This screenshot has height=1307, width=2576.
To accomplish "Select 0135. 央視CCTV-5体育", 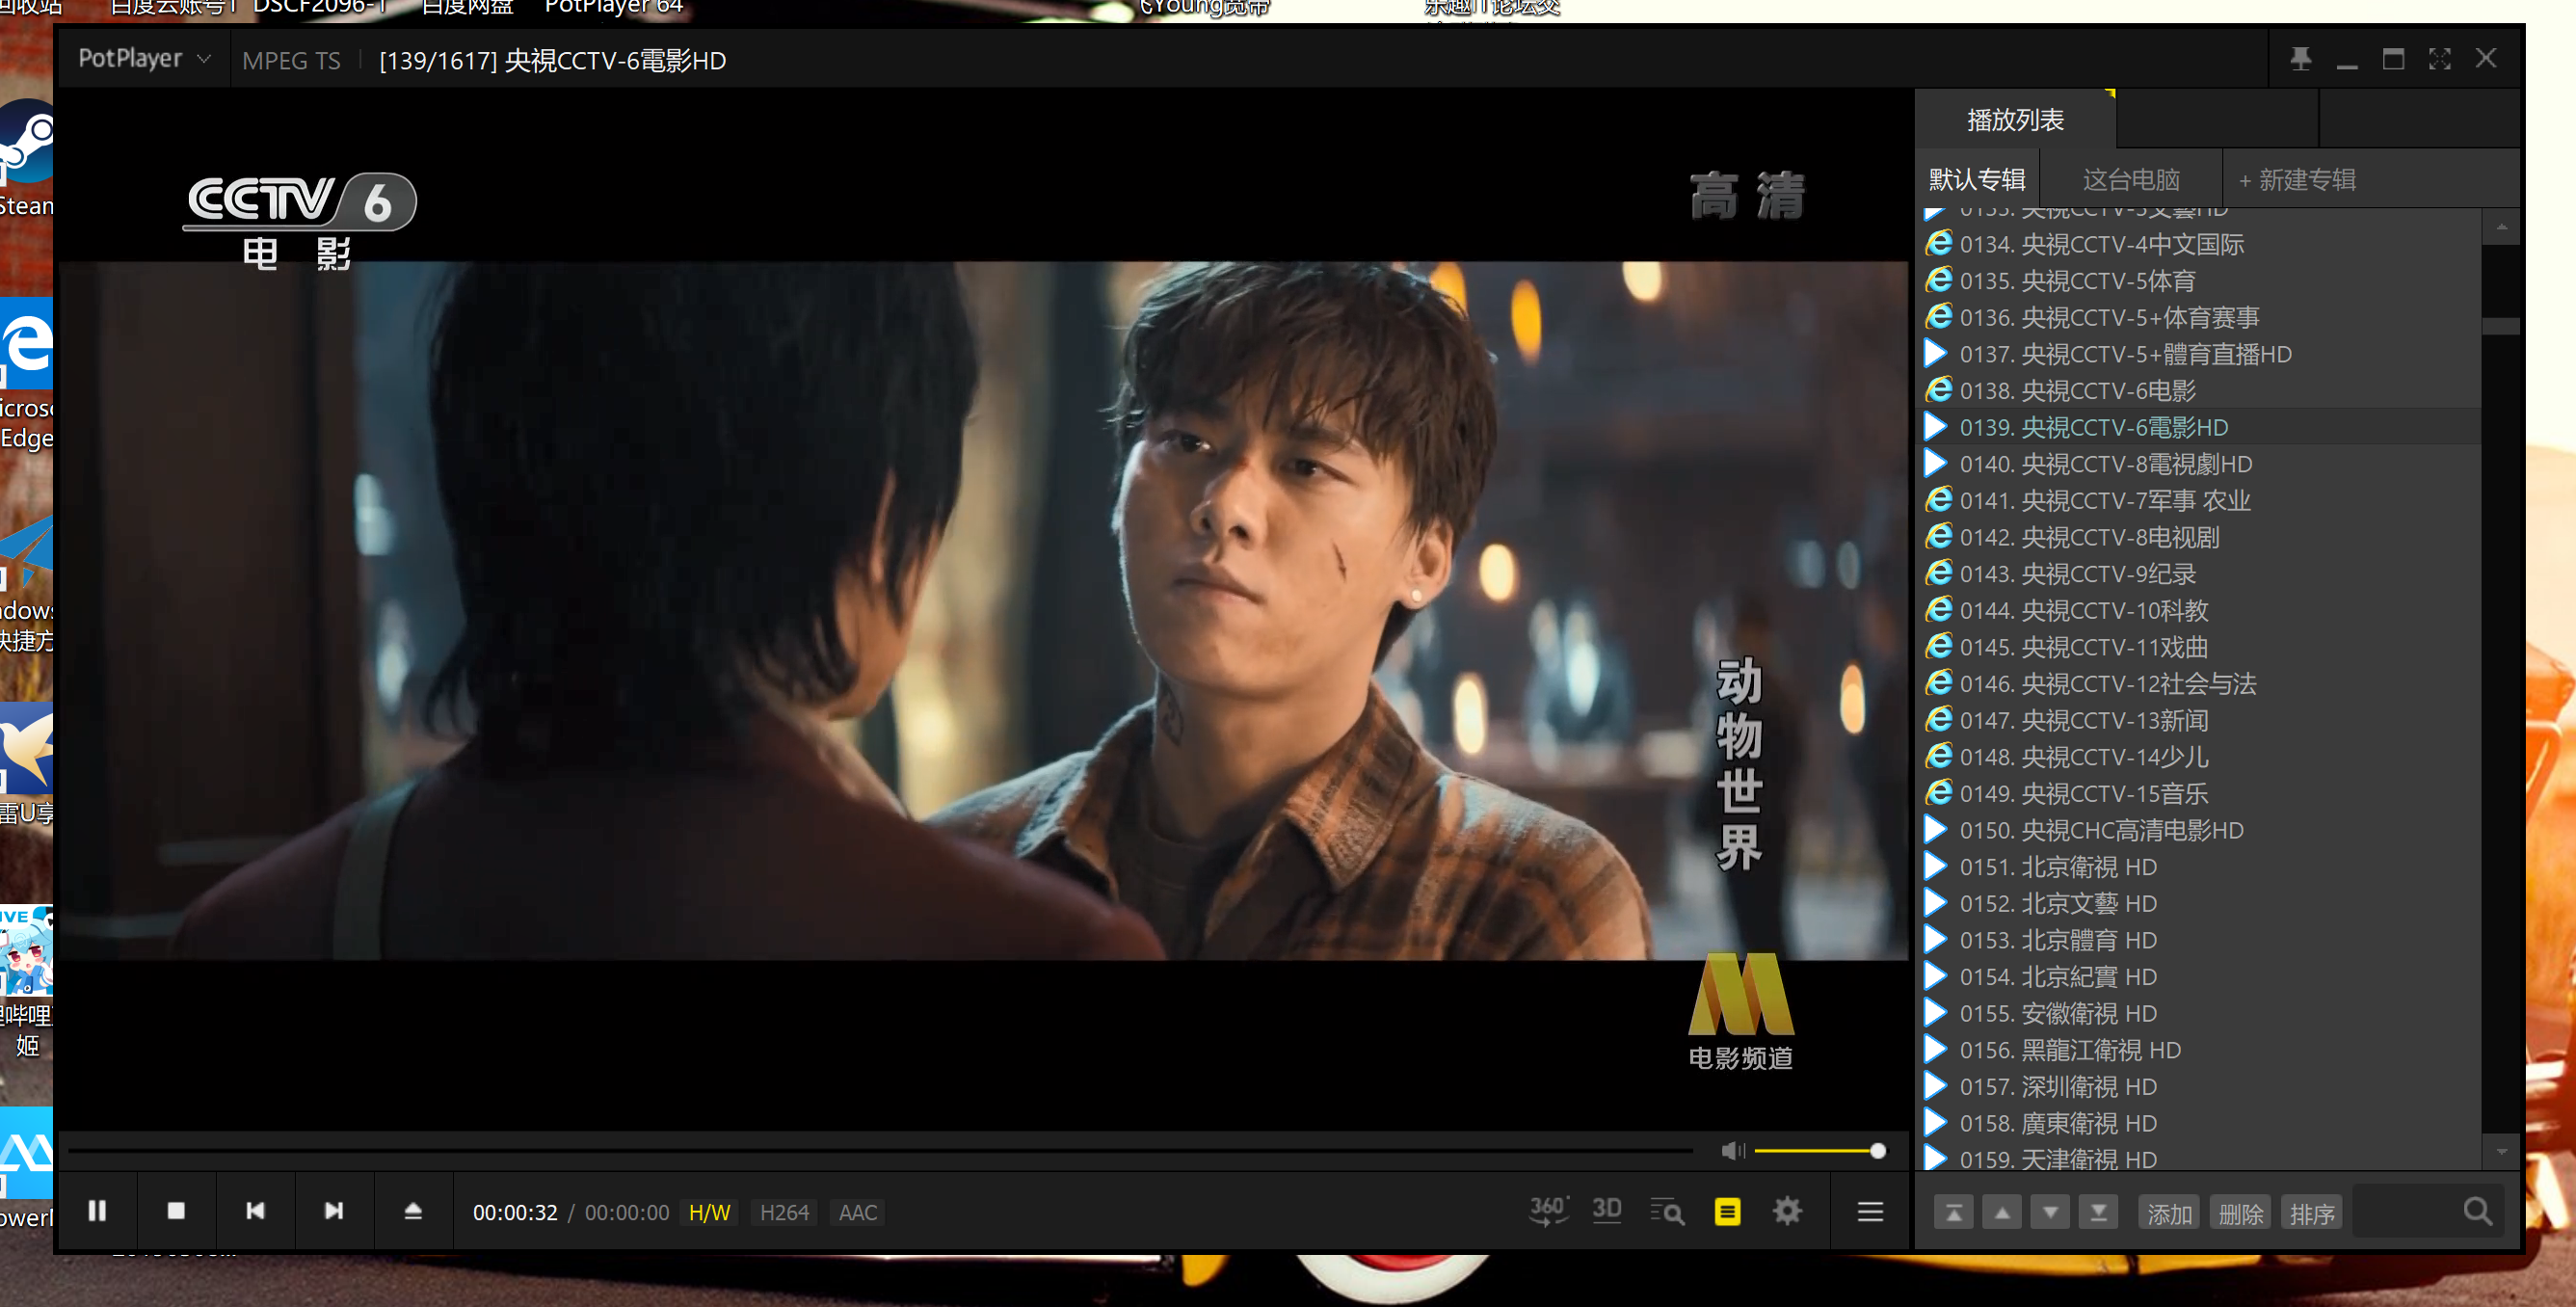I will [x=2200, y=281].
